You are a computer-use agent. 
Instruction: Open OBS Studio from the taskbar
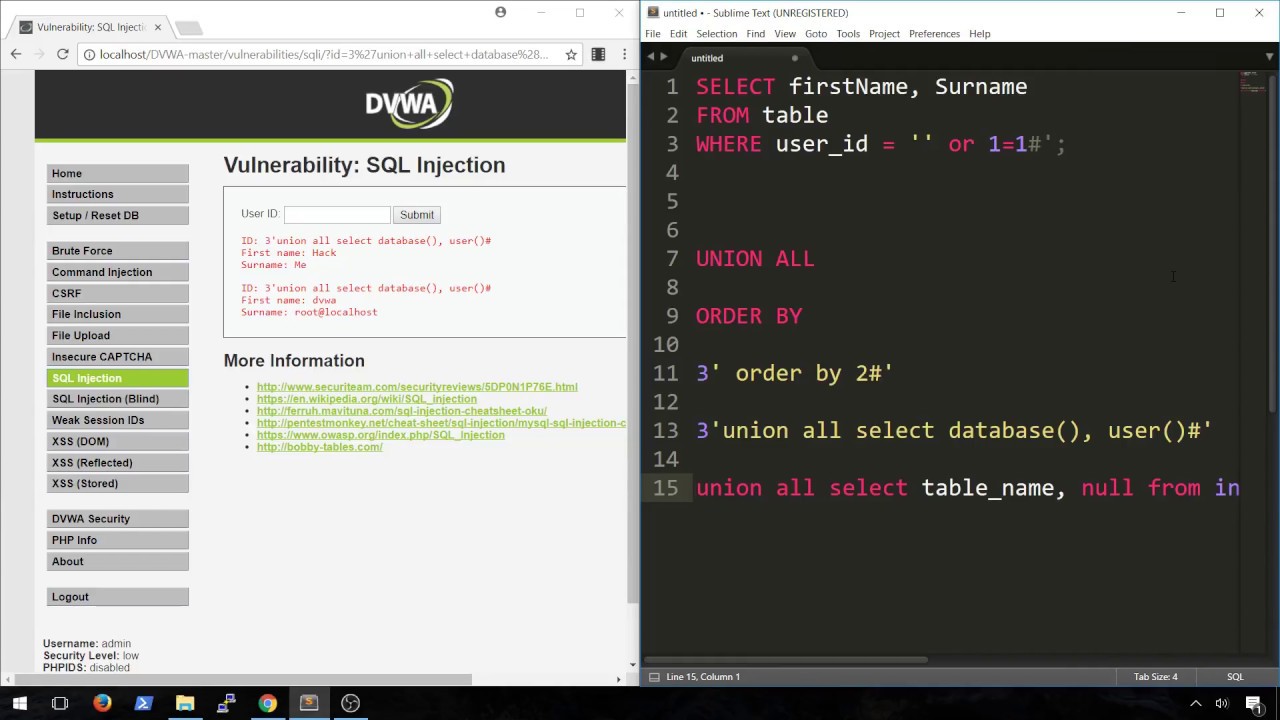coord(350,703)
